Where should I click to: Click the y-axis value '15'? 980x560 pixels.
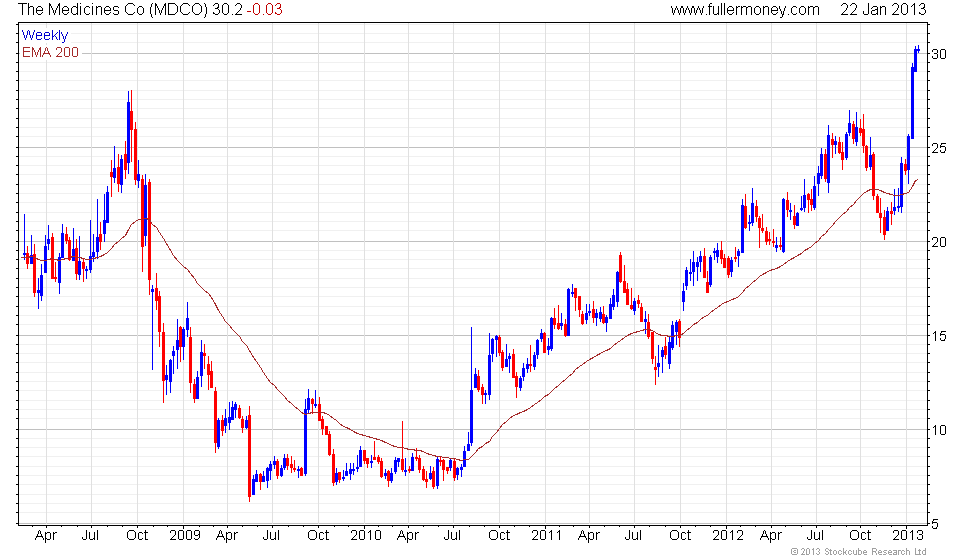pos(939,336)
